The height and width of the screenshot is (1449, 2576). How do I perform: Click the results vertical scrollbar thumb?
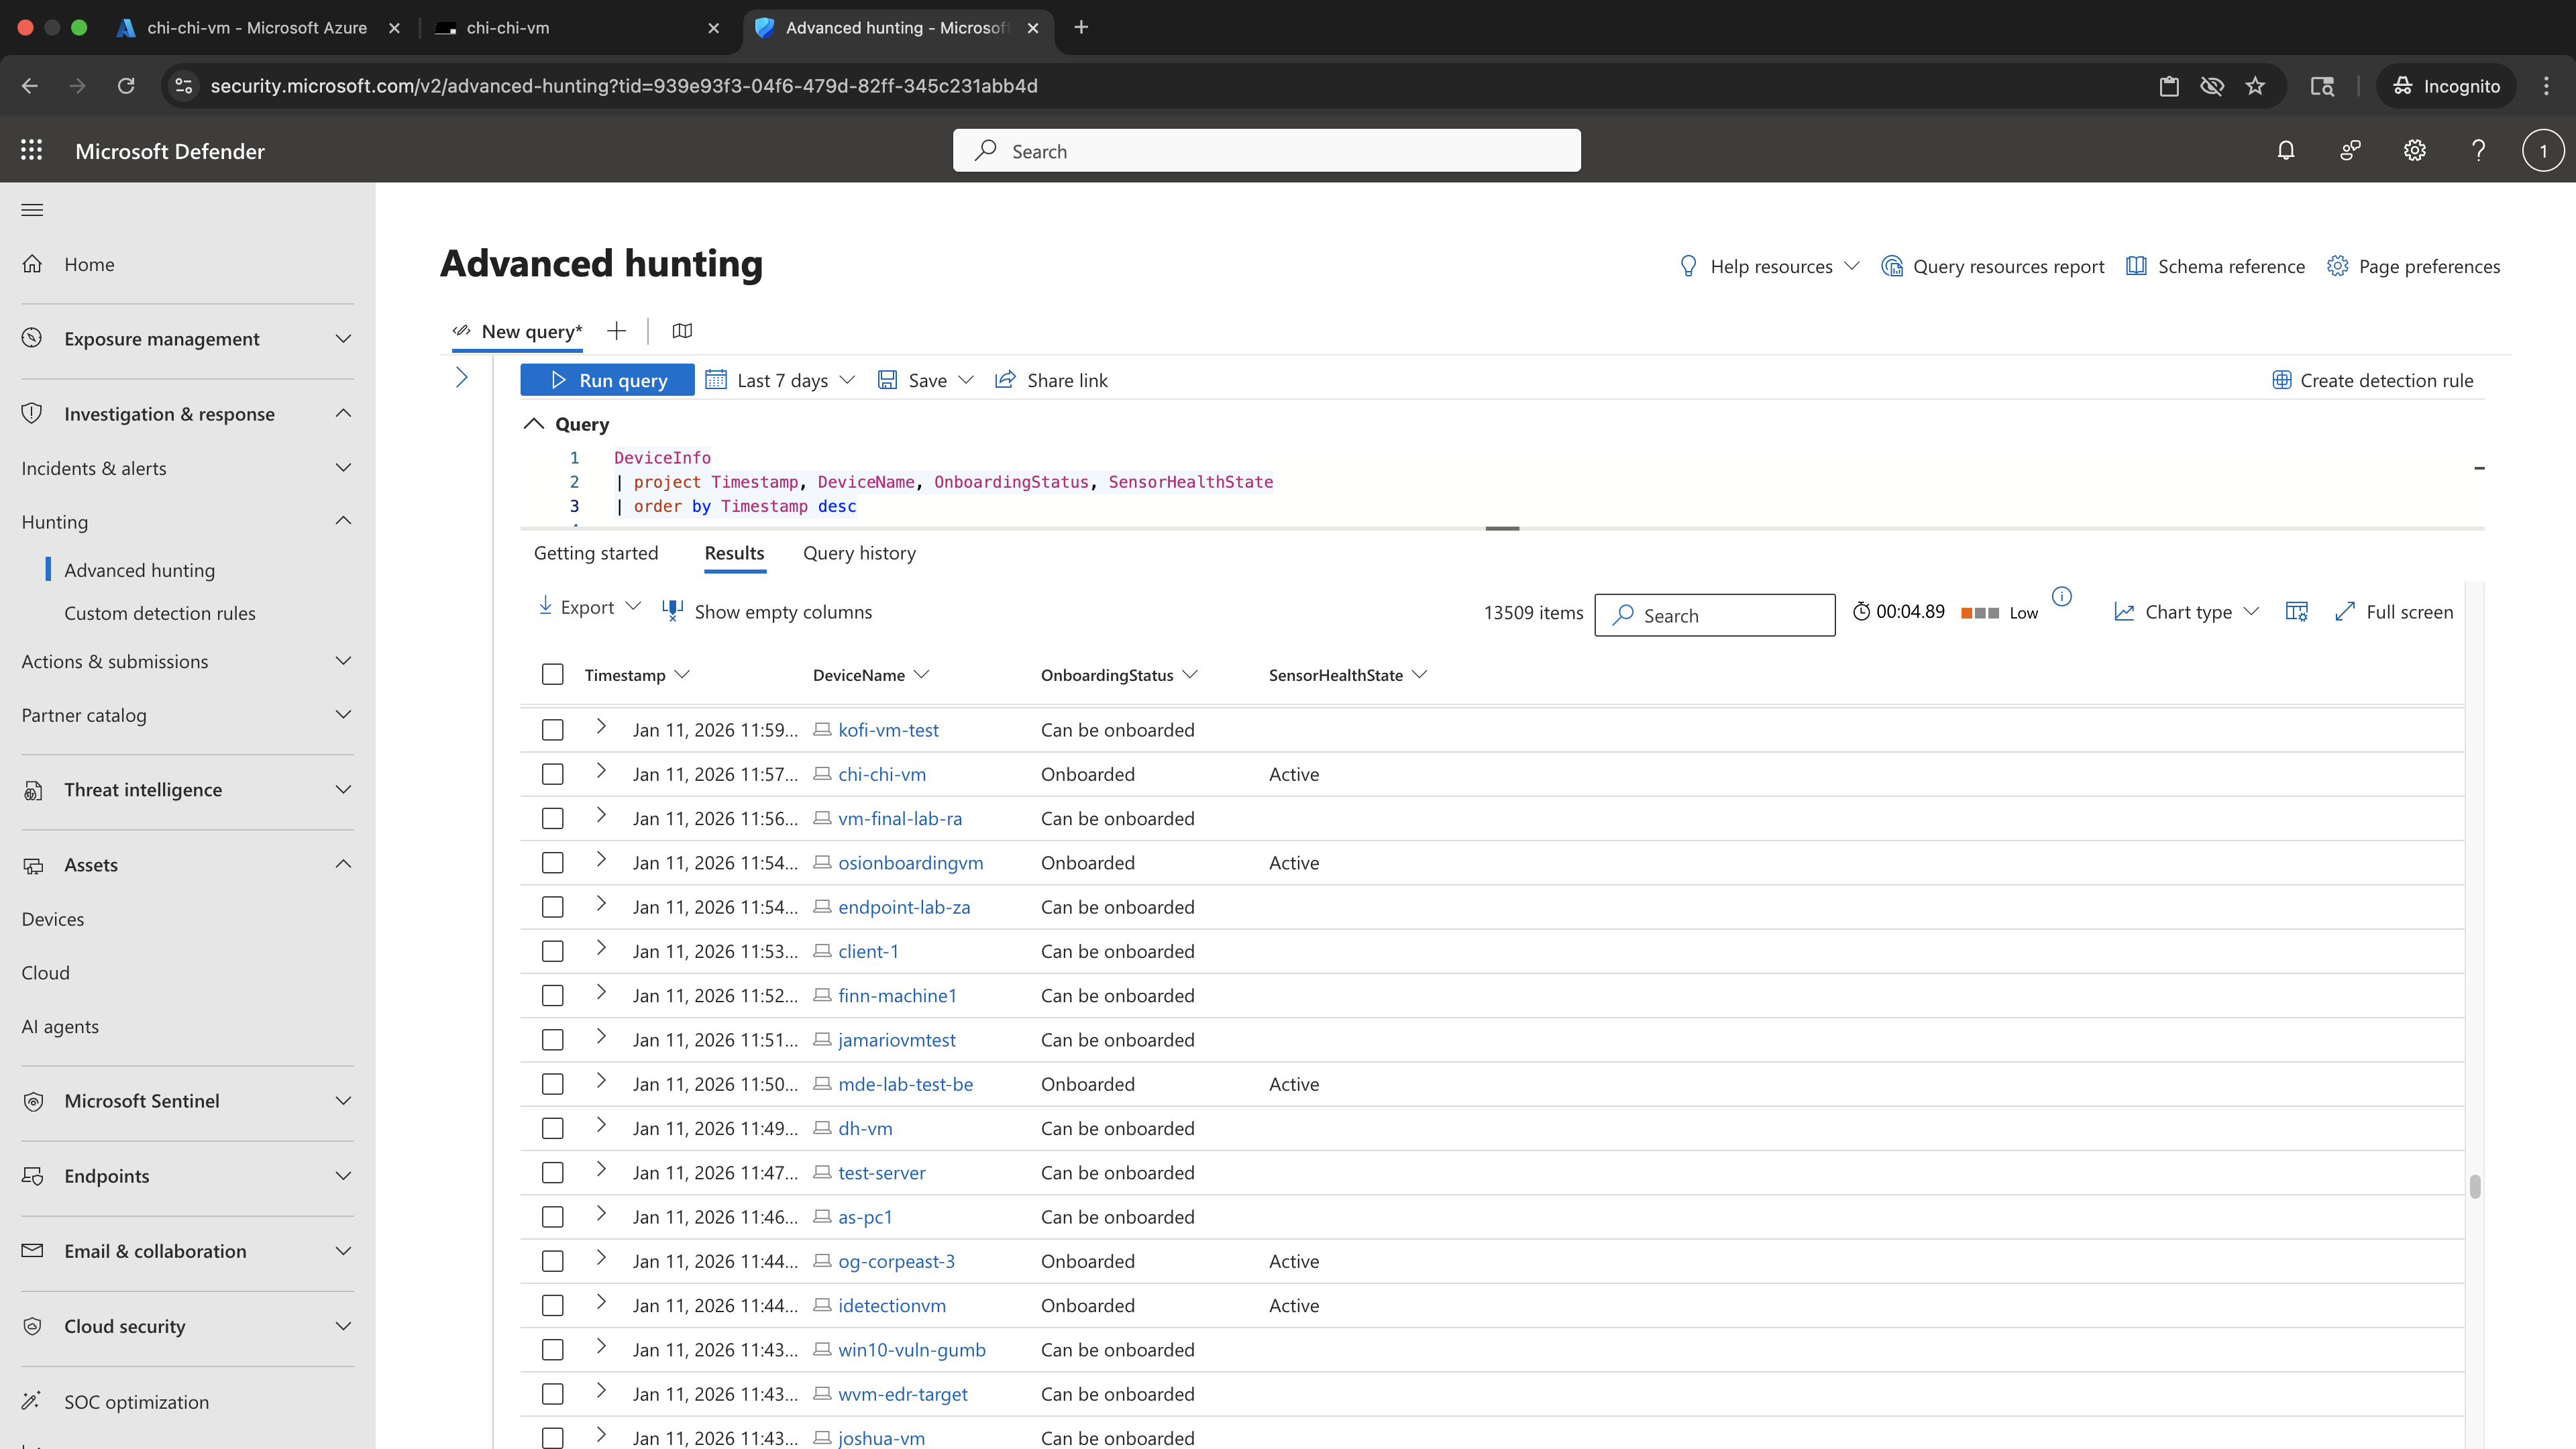(2475, 1186)
